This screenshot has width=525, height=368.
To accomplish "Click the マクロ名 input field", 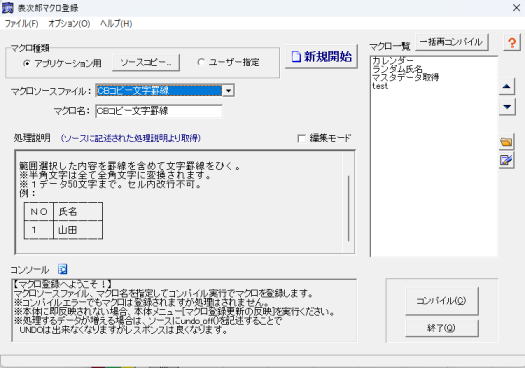I will pyautogui.click(x=158, y=111).
